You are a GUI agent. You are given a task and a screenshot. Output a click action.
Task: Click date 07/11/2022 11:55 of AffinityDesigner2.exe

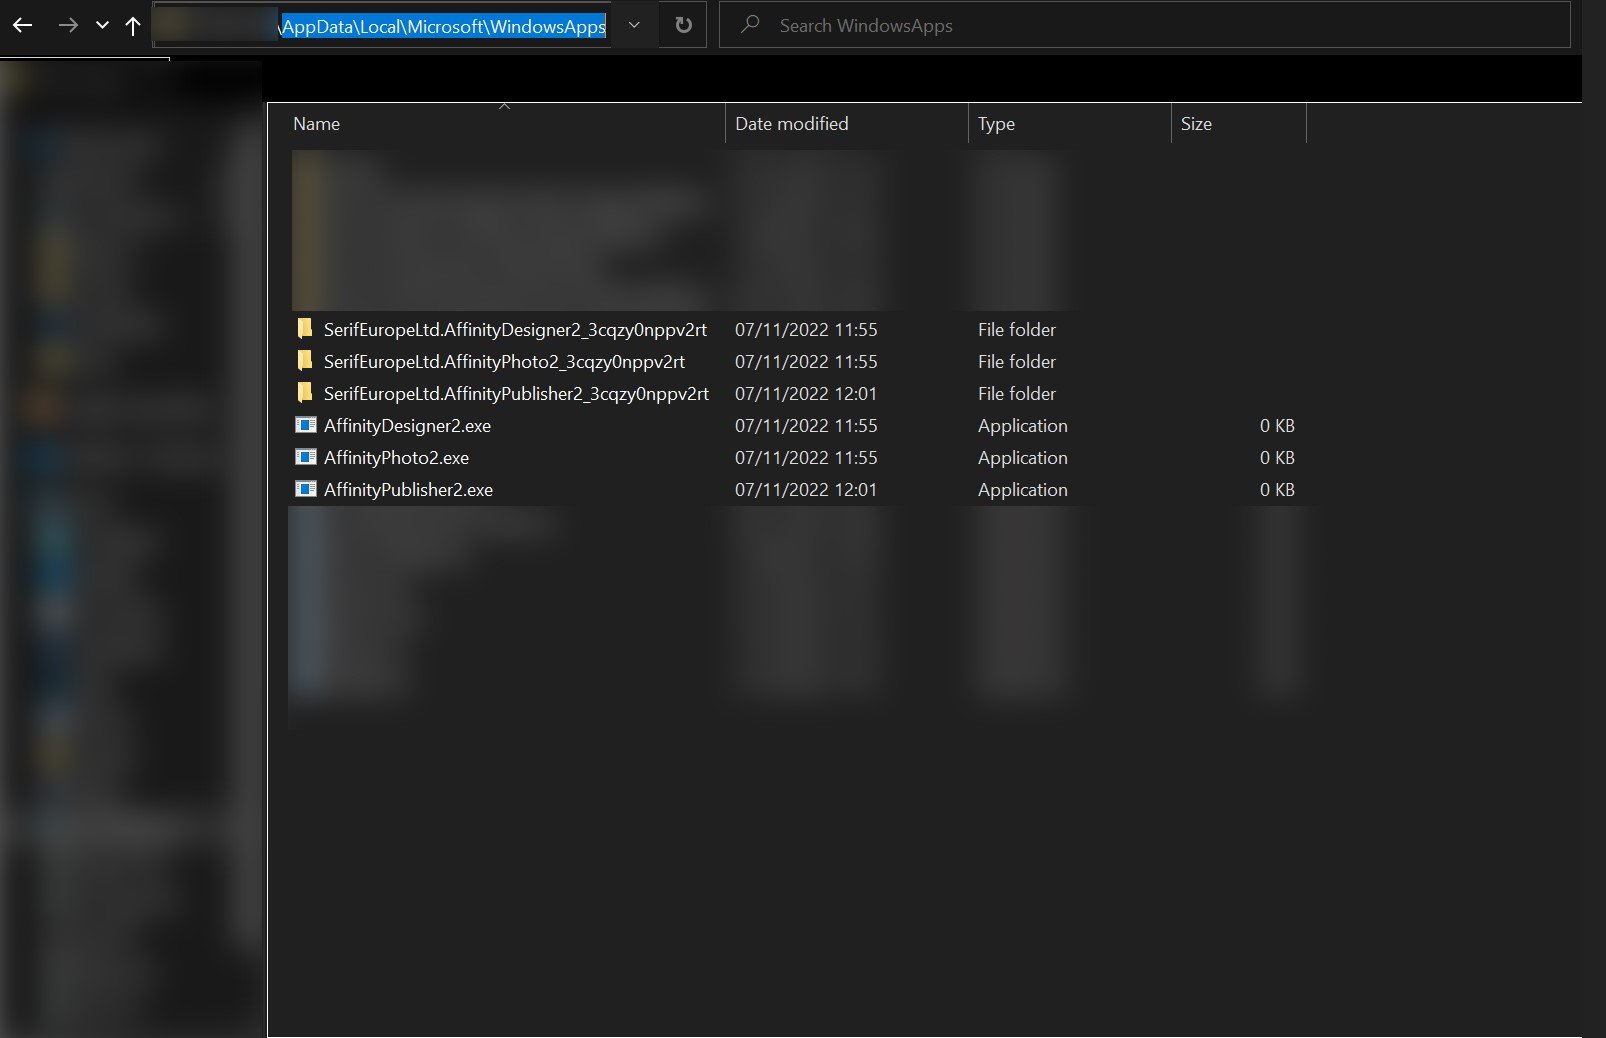click(806, 425)
